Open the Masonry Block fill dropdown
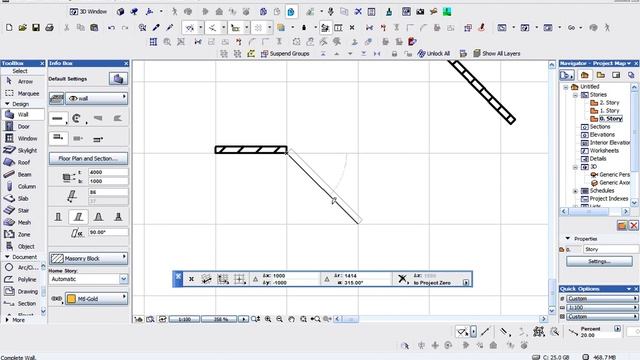The image size is (640, 360). (88, 258)
